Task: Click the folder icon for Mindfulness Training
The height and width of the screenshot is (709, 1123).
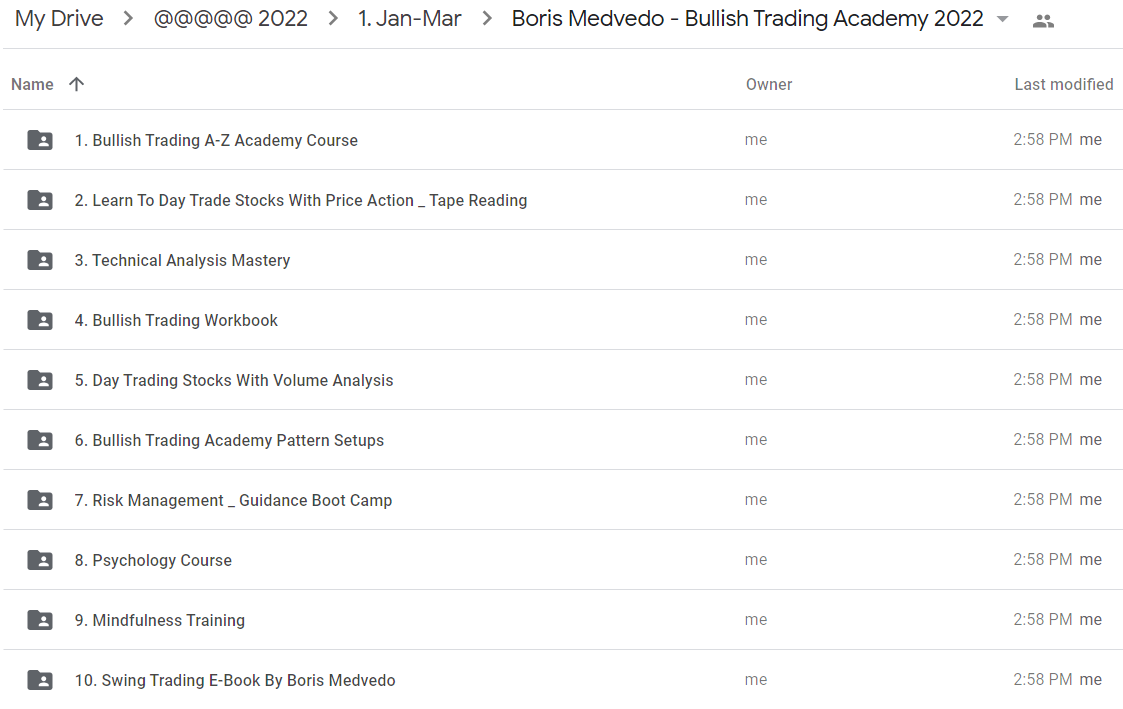Action: point(40,620)
